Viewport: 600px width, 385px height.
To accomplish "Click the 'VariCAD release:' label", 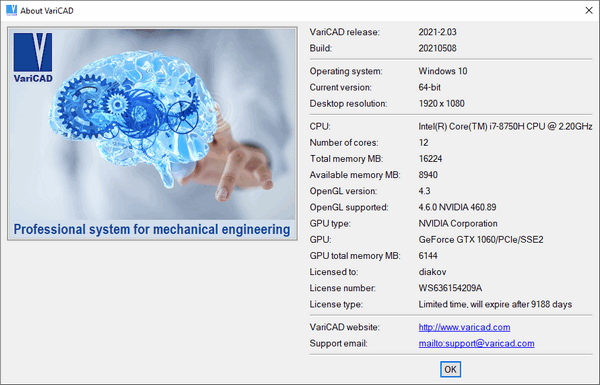I will point(344,32).
